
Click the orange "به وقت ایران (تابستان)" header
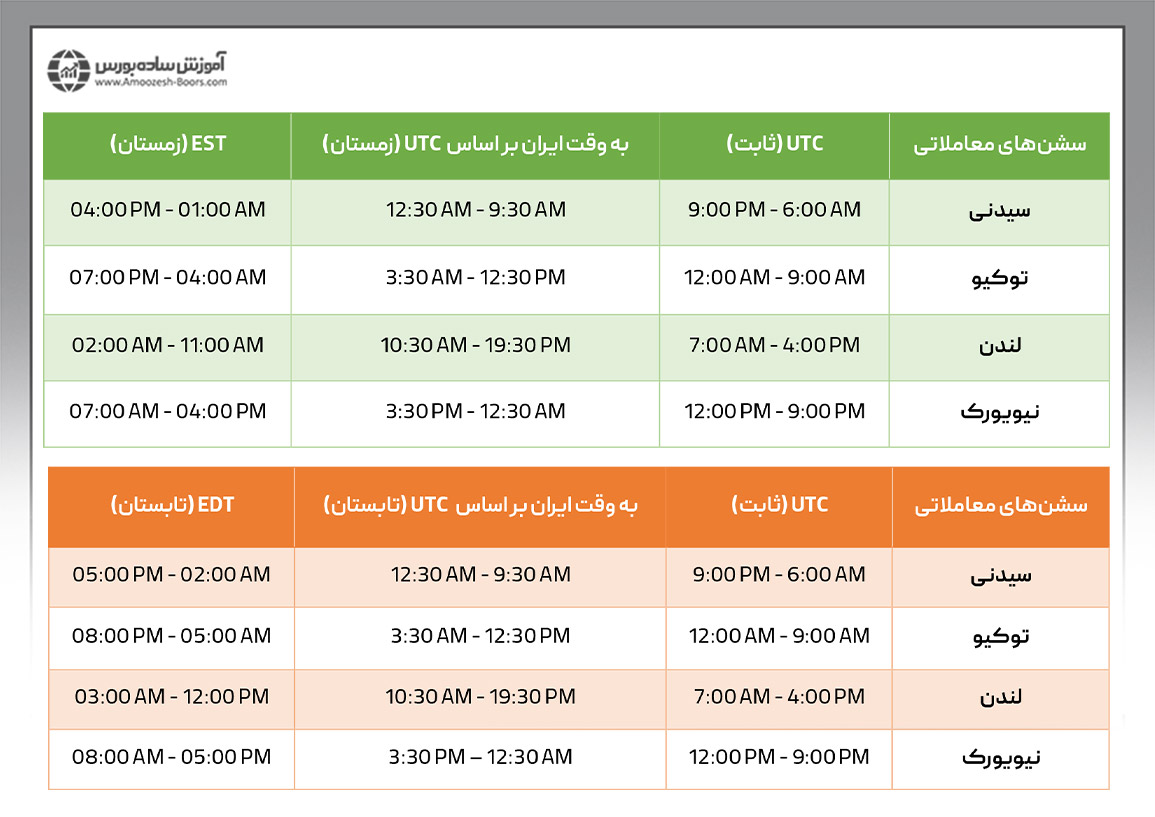click(x=481, y=505)
